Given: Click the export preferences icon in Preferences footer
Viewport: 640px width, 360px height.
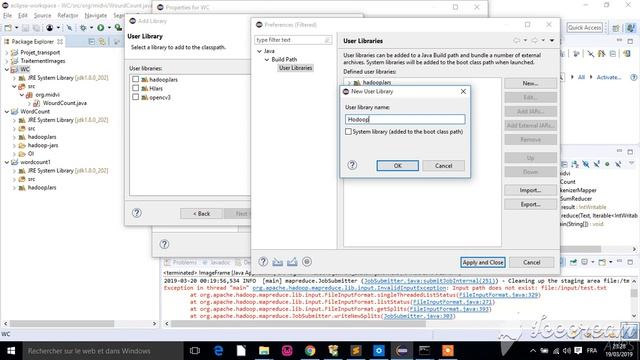Looking at the screenshot, I should 292,262.
